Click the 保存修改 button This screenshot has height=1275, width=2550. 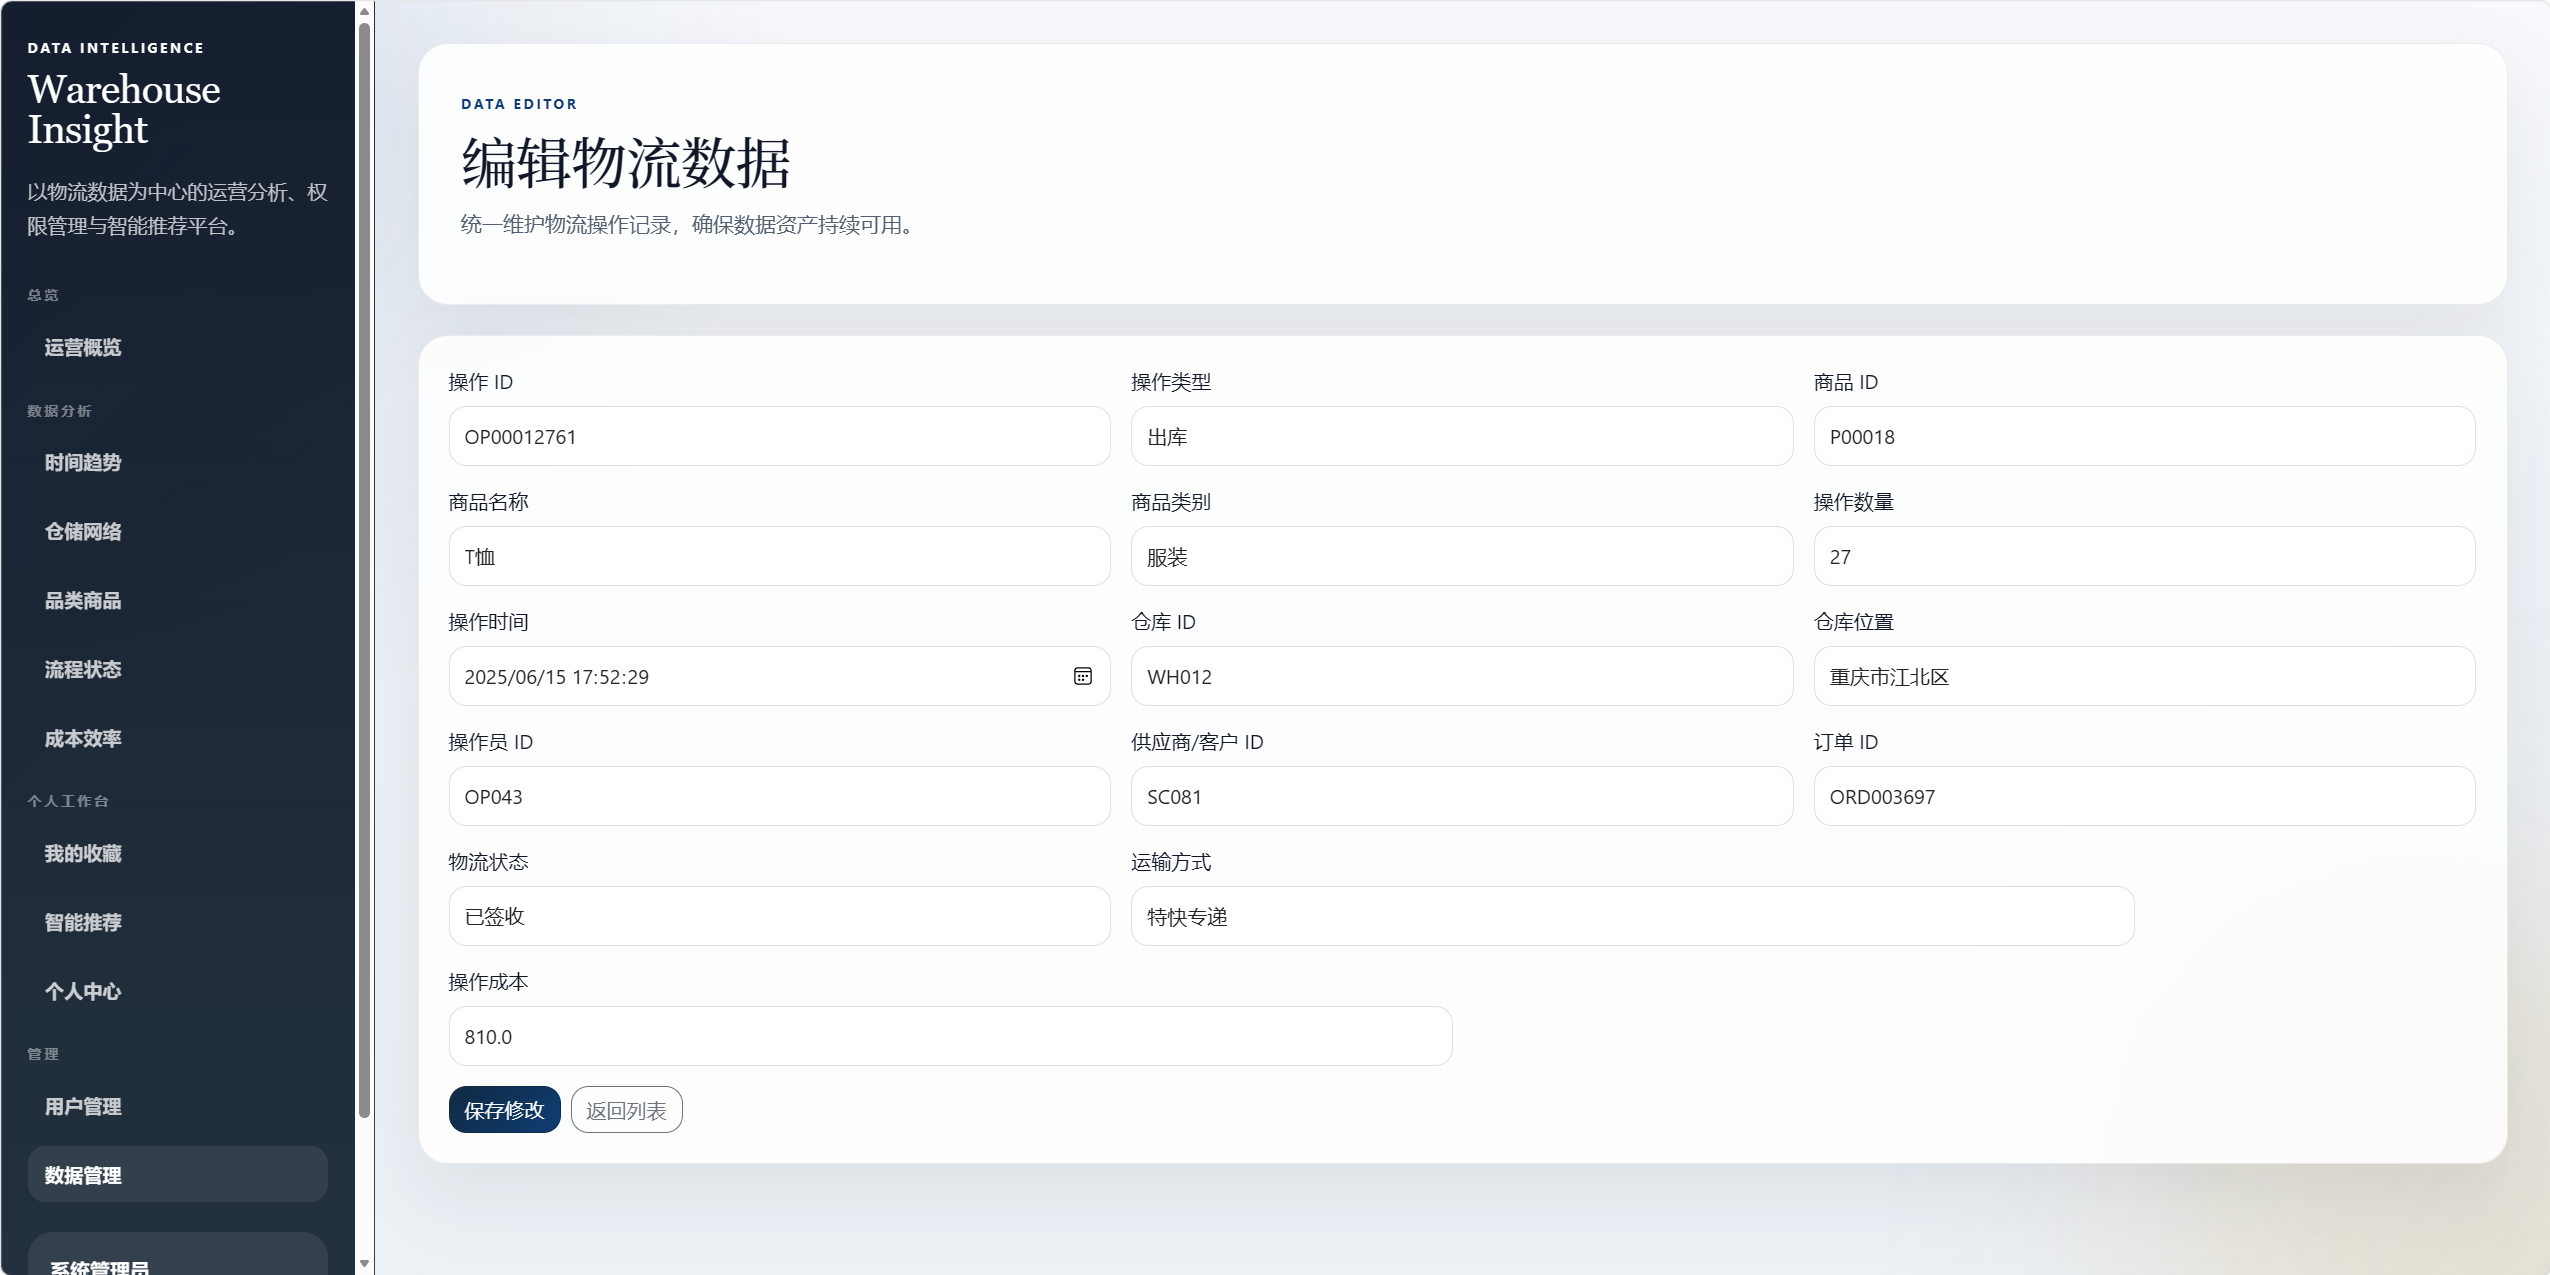pyautogui.click(x=504, y=1110)
